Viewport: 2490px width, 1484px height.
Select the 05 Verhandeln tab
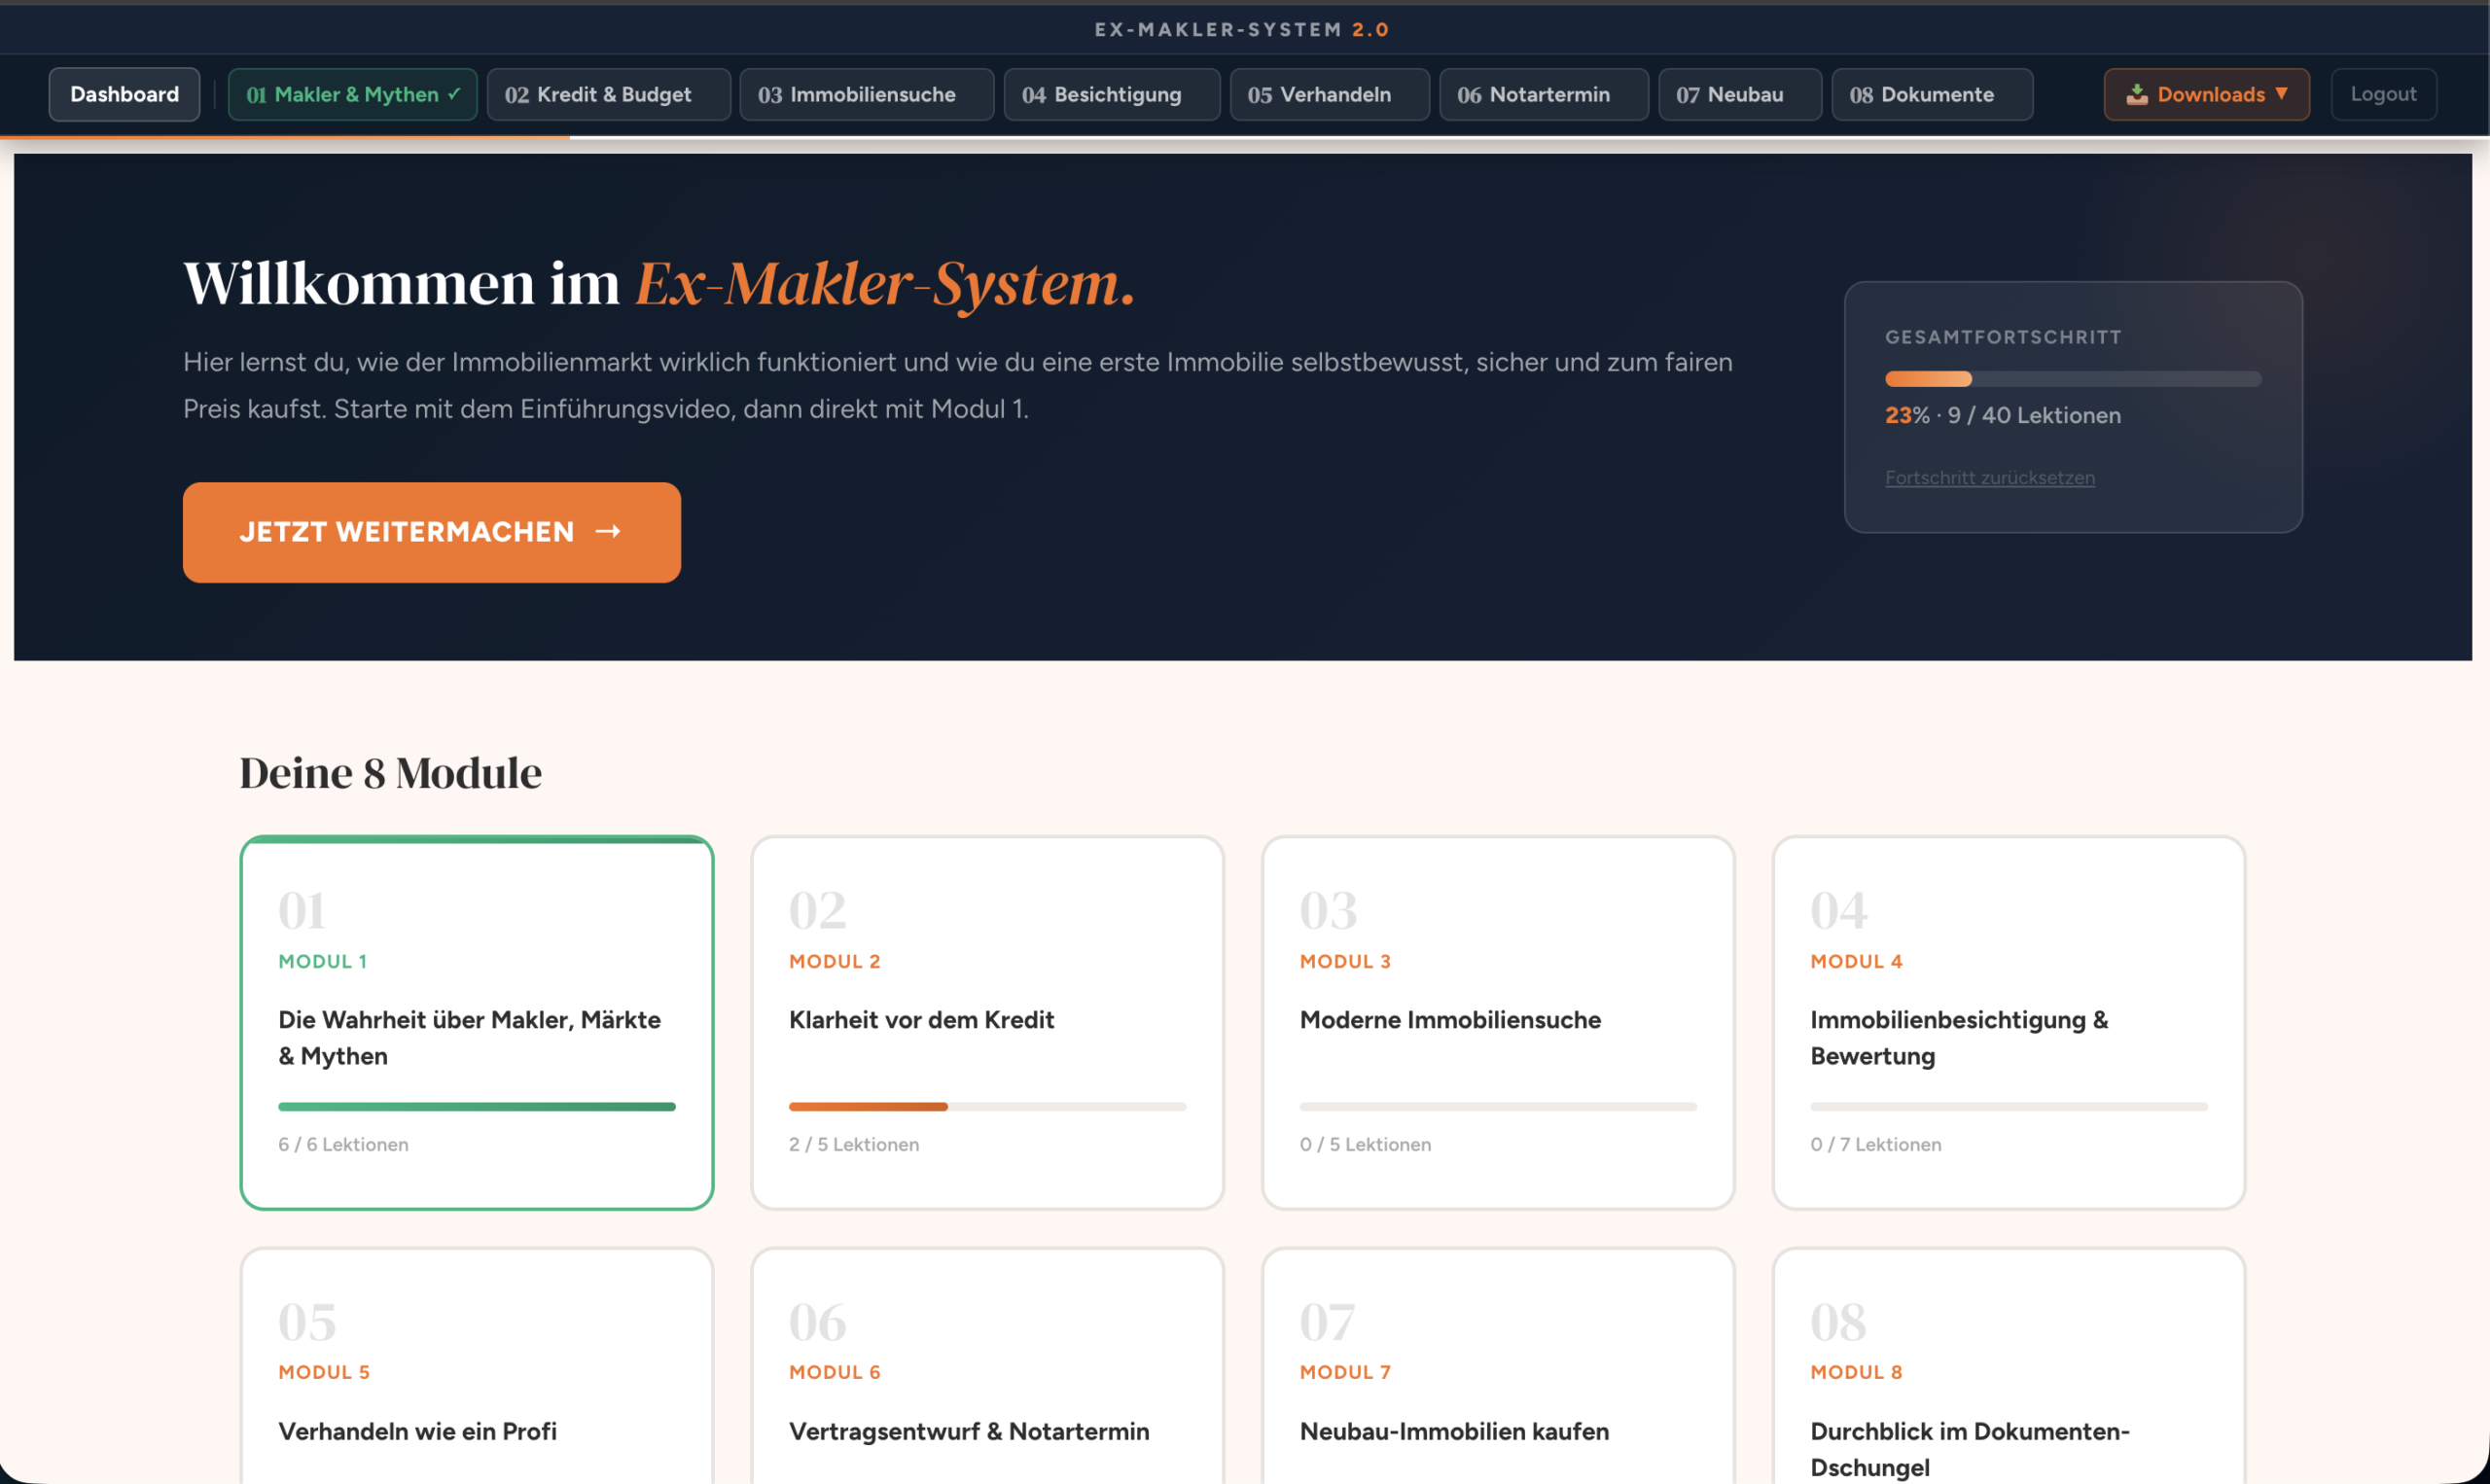pyautogui.click(x=1329, y=94)
